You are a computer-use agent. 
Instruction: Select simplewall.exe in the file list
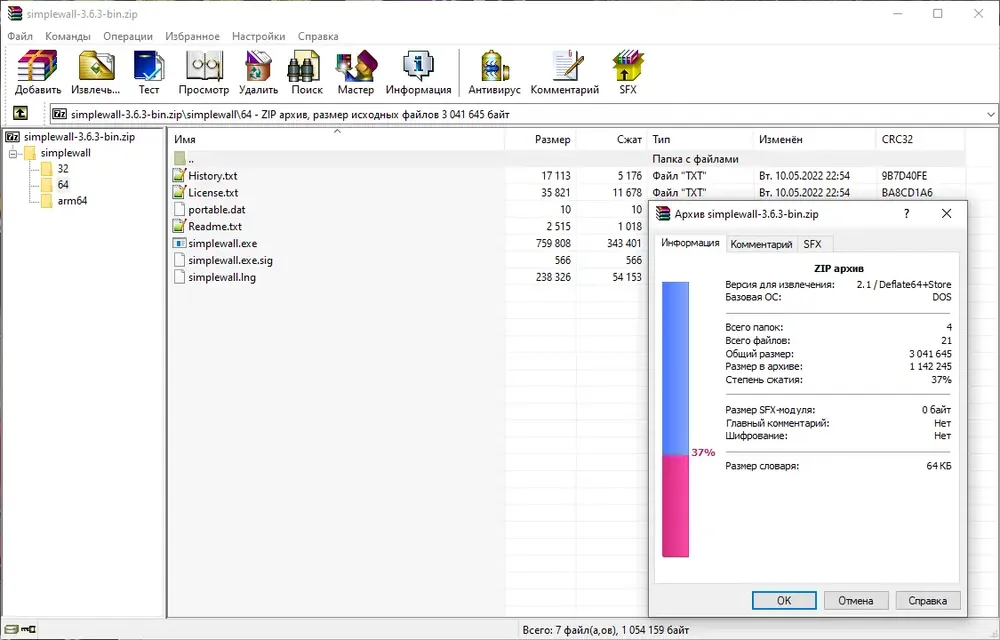tap(223, 244)
